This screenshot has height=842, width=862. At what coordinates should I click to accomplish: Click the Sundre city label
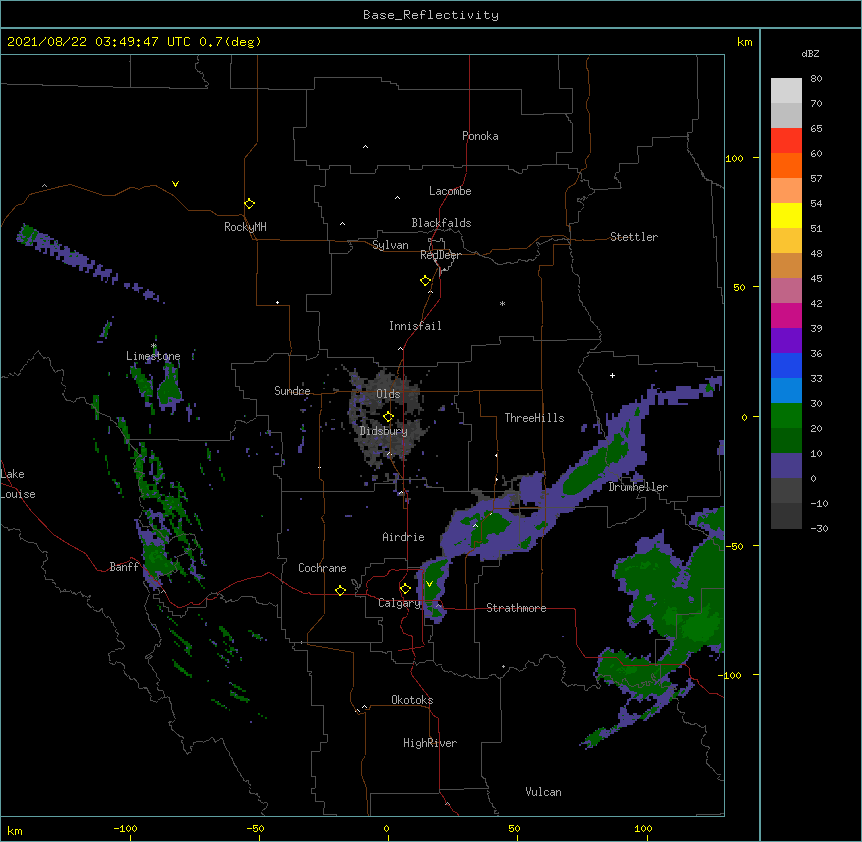292,391
